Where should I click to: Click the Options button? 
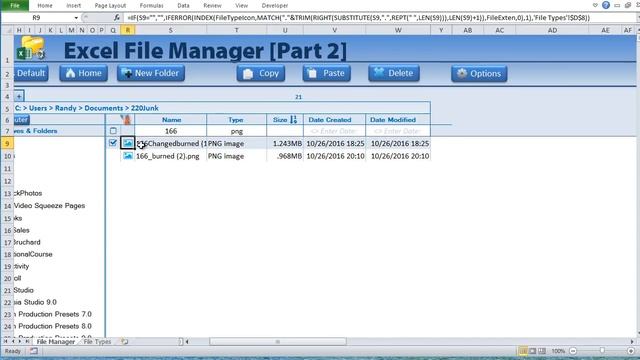click(x=479, y=73)
